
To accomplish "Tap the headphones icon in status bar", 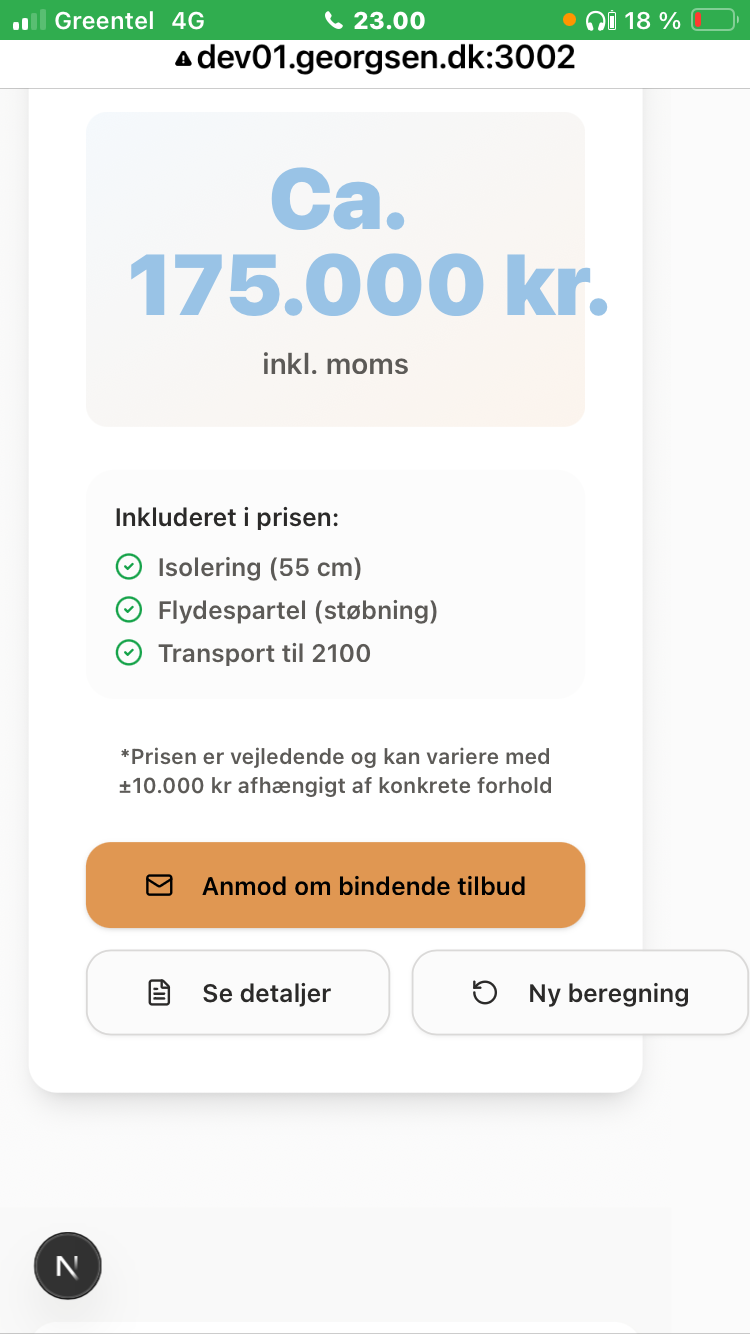I will coord(602,20).
